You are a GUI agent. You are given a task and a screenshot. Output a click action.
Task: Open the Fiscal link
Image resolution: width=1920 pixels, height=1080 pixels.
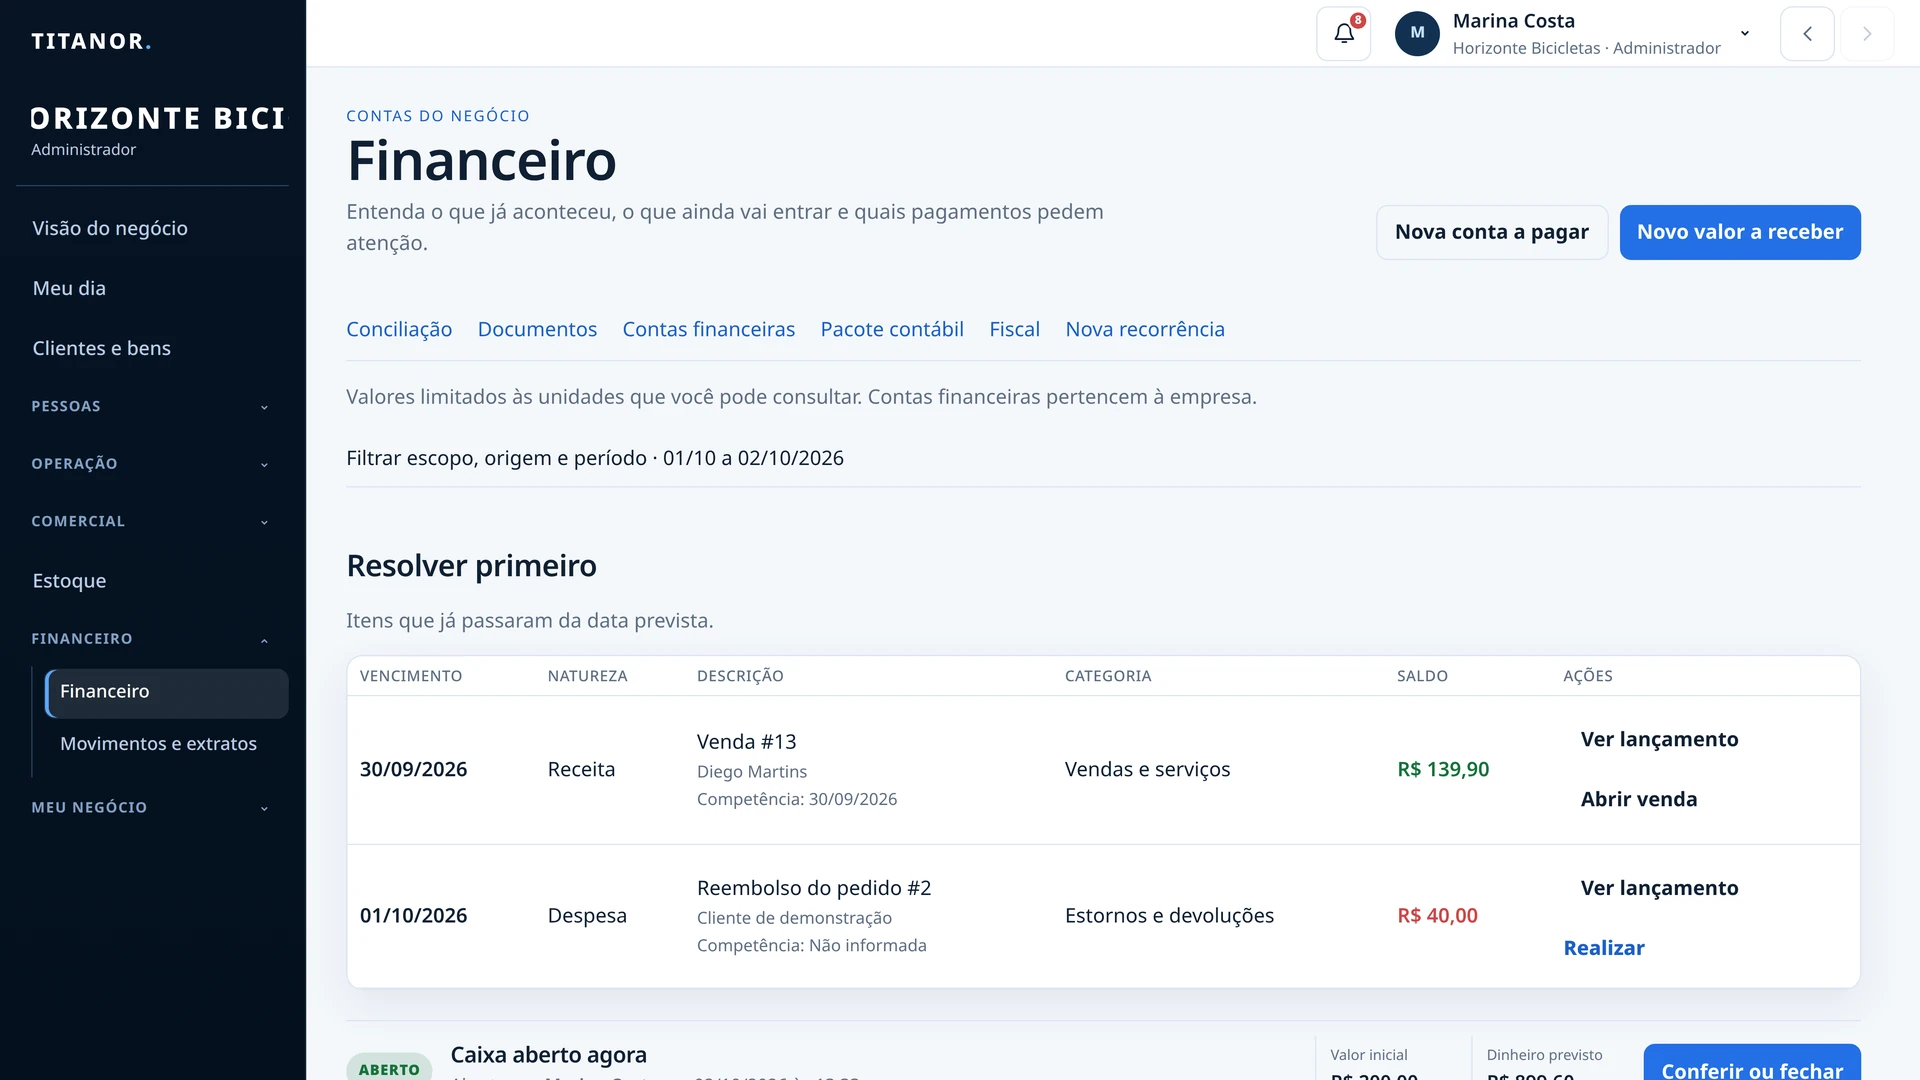pos(1014,329)
